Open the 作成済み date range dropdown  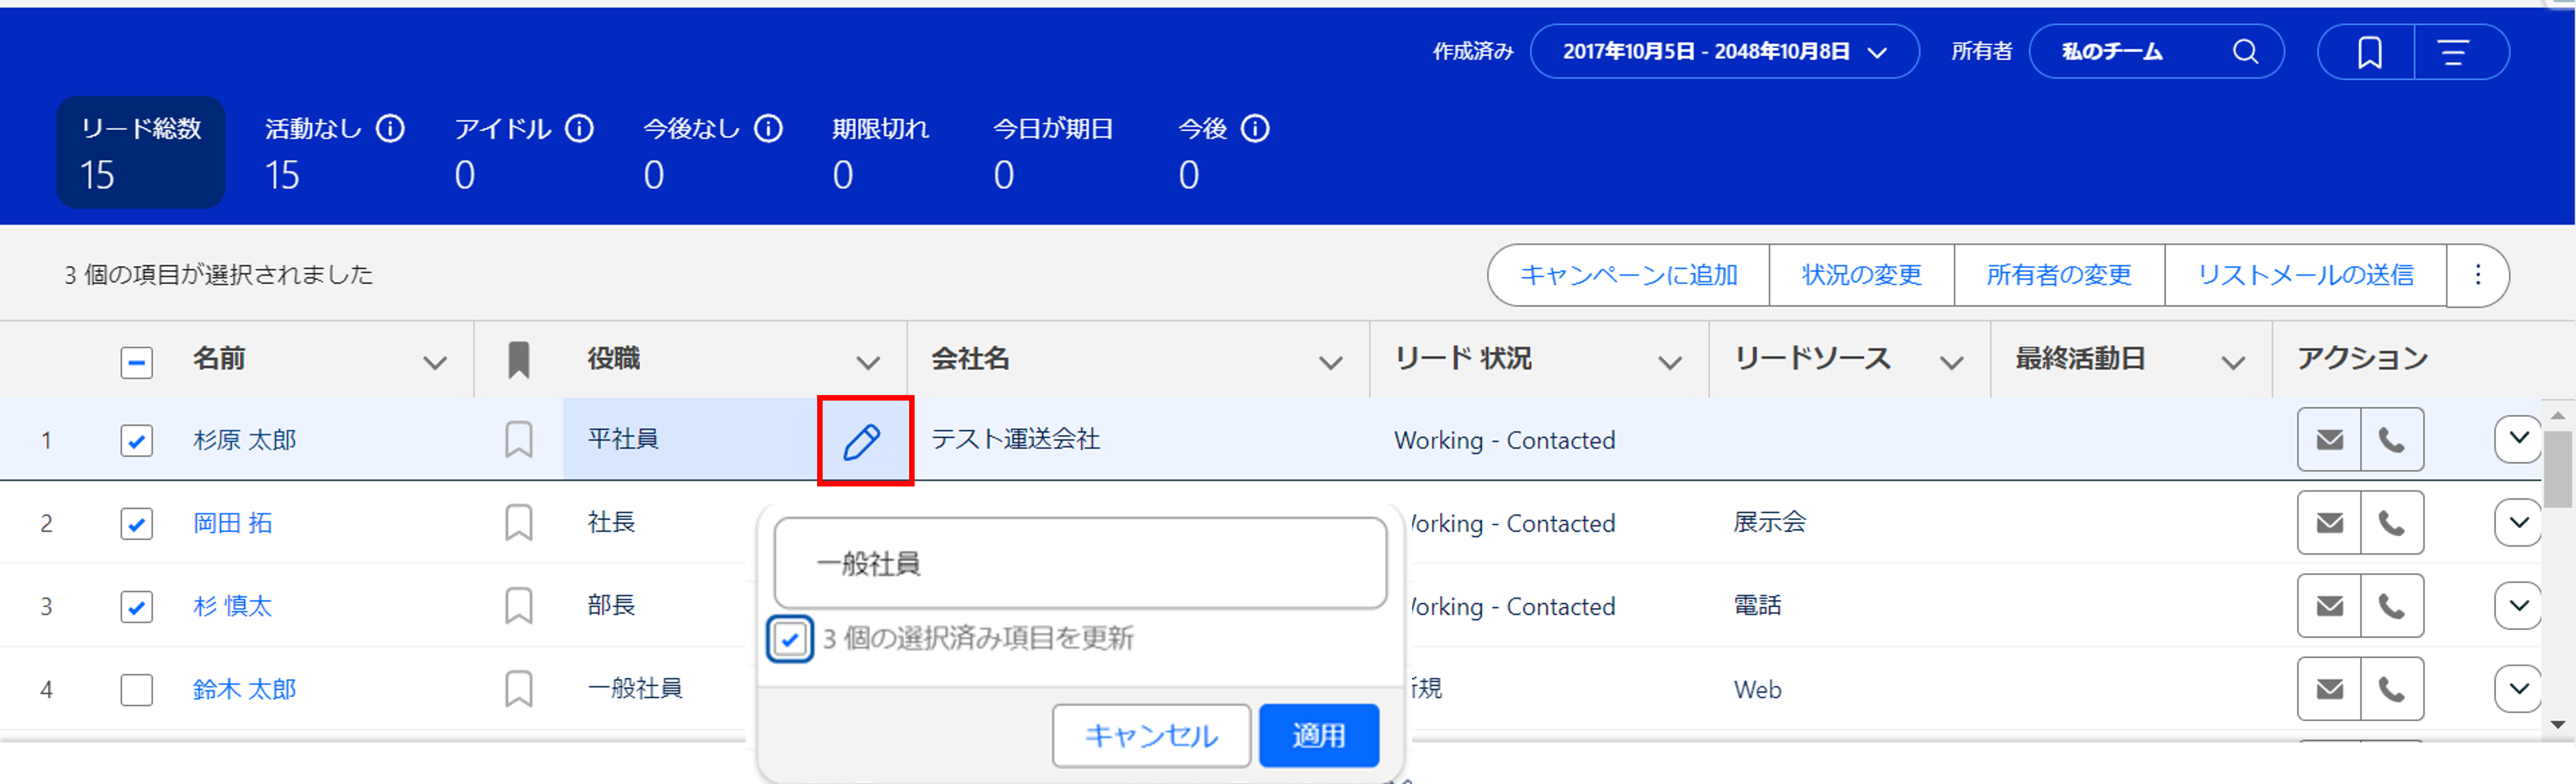(1724, 52)
